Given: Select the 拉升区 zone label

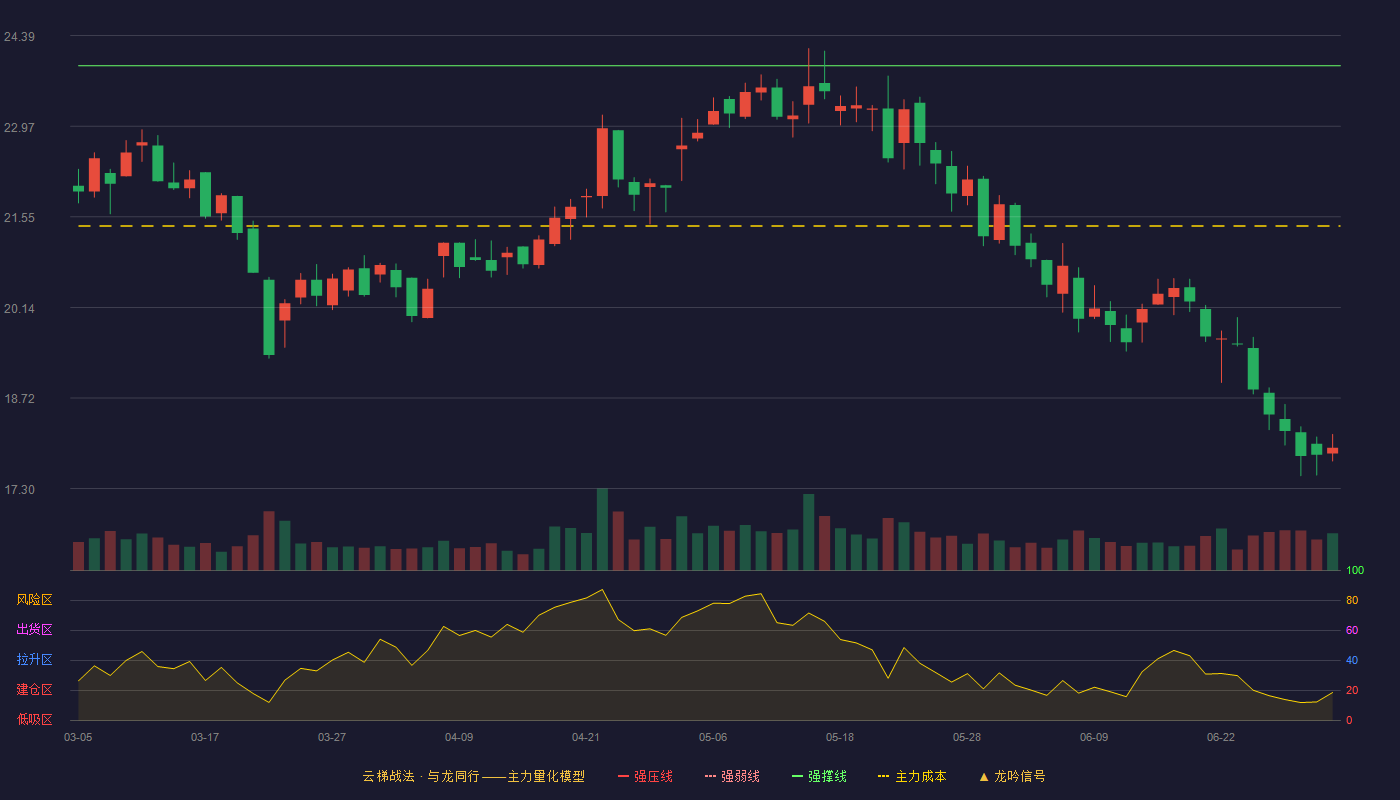Looking at the screenshot, I should pos(34,660).
